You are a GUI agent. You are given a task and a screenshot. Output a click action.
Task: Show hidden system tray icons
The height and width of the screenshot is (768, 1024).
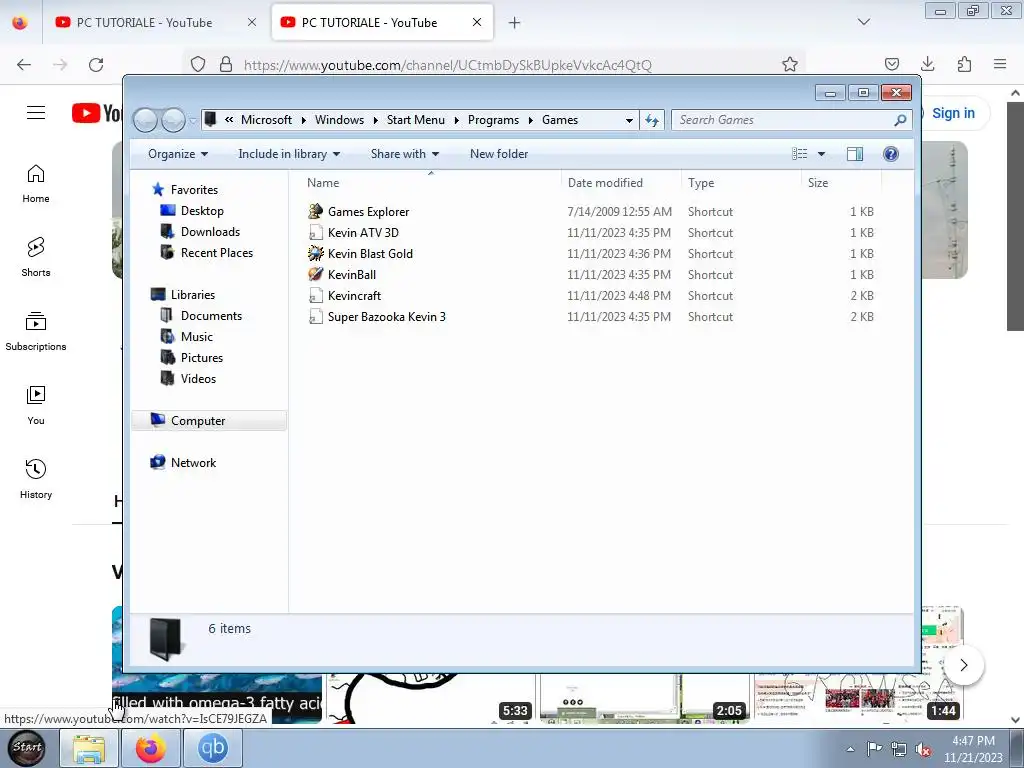coord(850,750)
